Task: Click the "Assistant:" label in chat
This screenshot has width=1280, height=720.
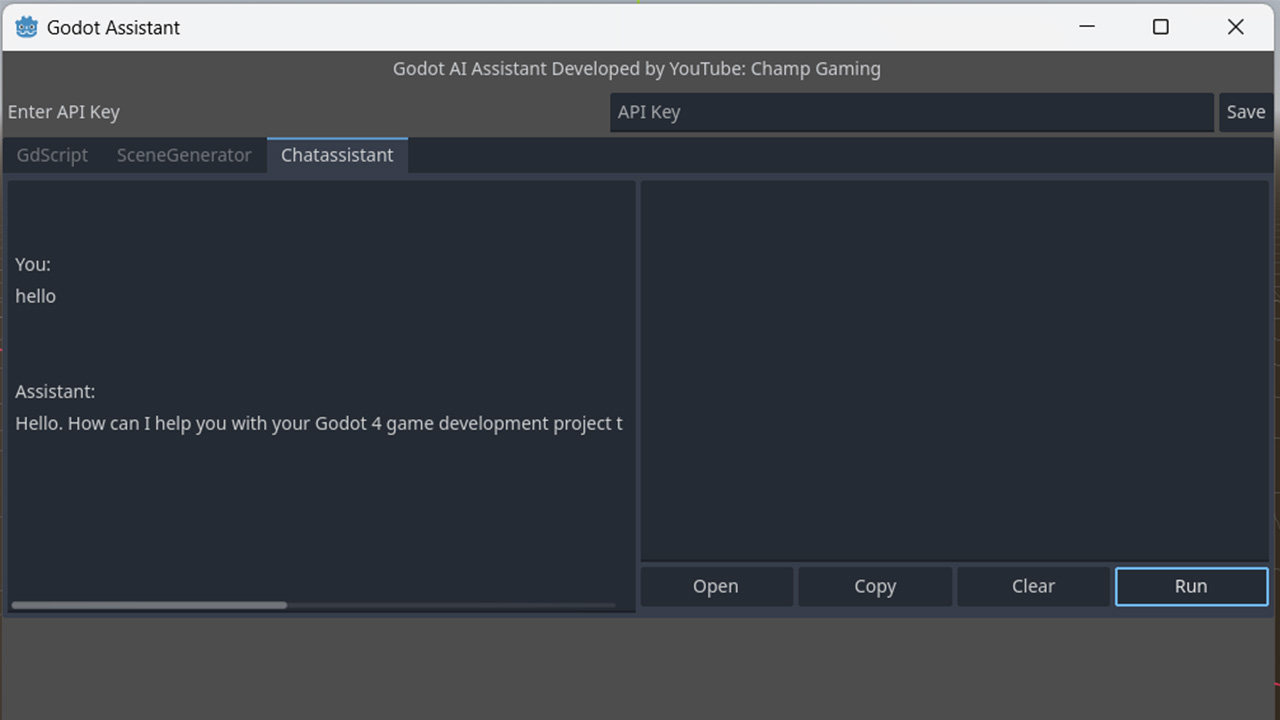Action: (x=55, y=391)
